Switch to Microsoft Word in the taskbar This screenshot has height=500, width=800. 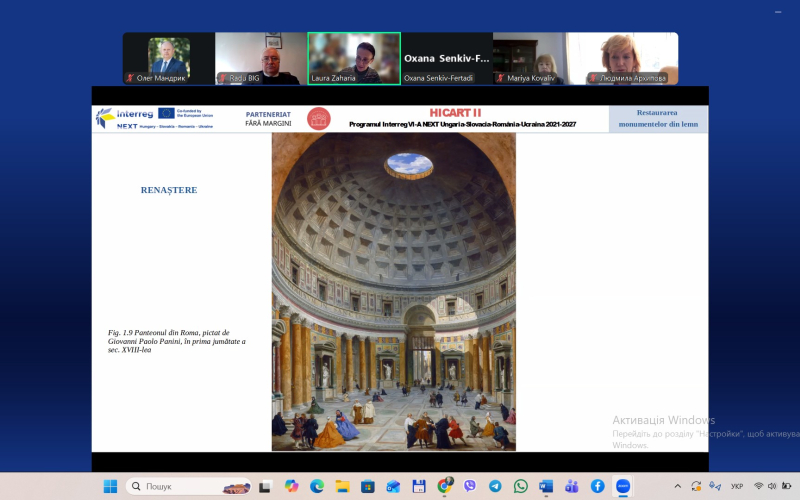point(546,486)
